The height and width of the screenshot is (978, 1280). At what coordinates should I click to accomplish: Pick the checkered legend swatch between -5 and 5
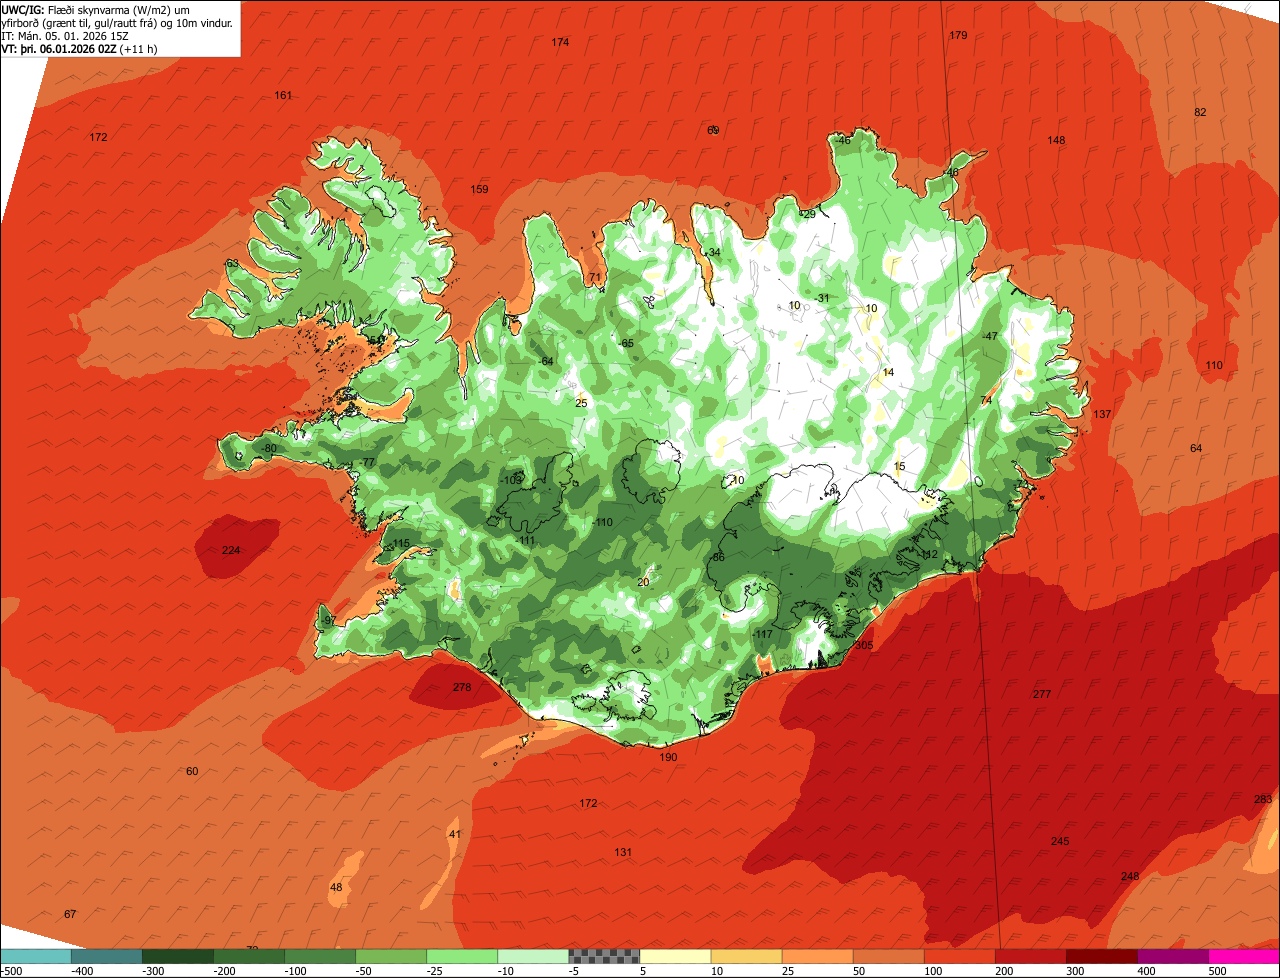click(x=604, y=956)
